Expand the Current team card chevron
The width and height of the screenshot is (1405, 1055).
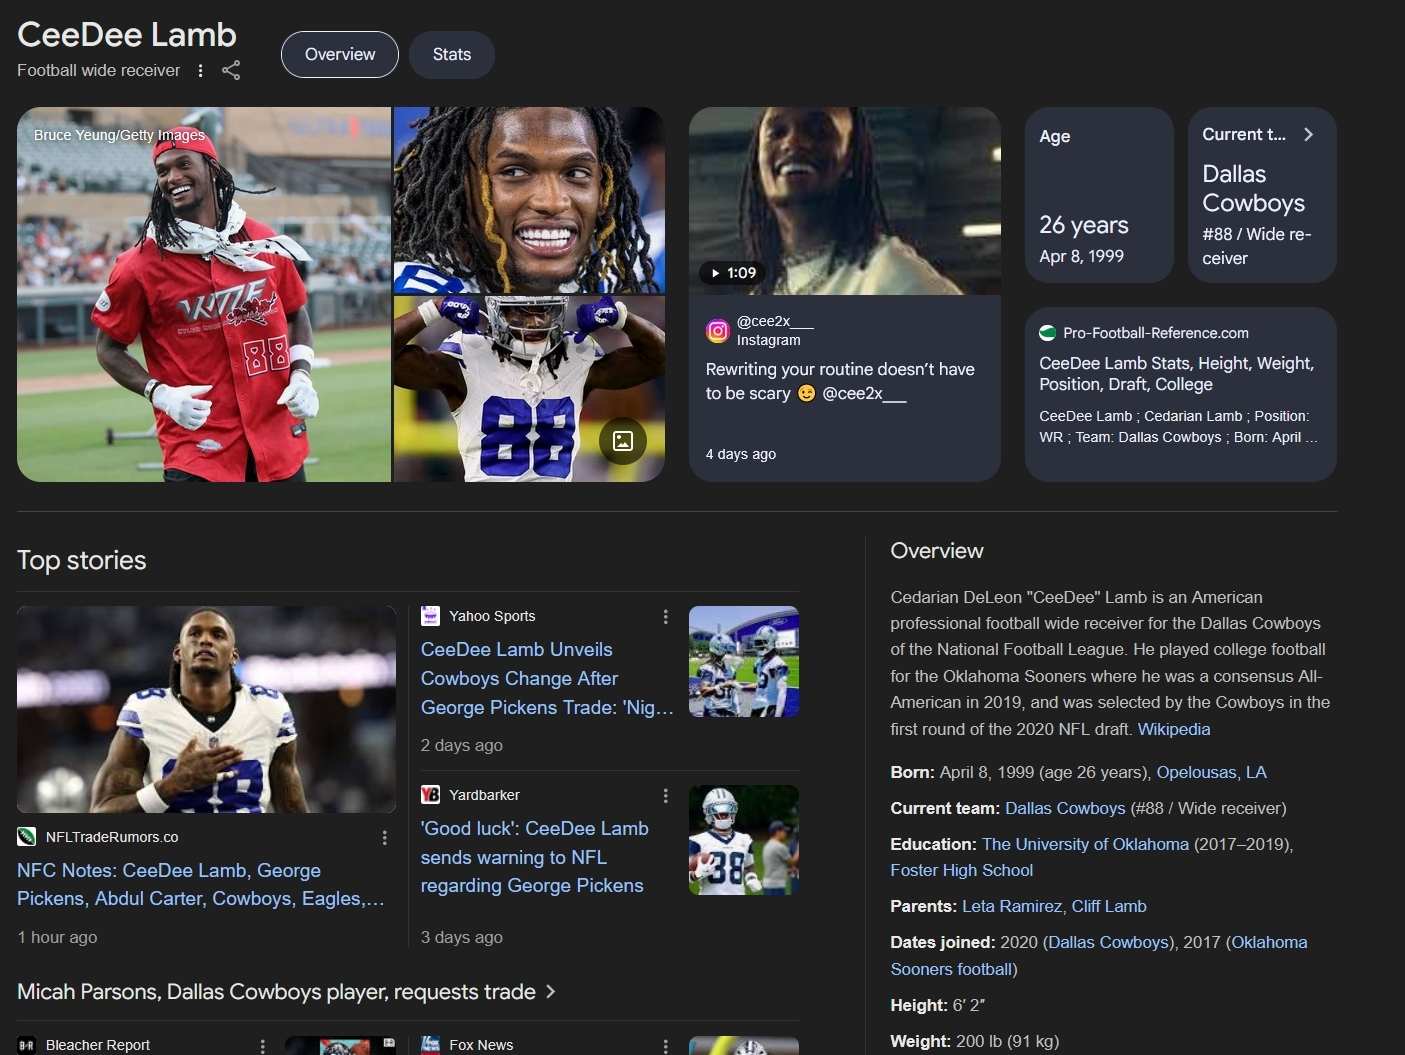(1308, 134)
